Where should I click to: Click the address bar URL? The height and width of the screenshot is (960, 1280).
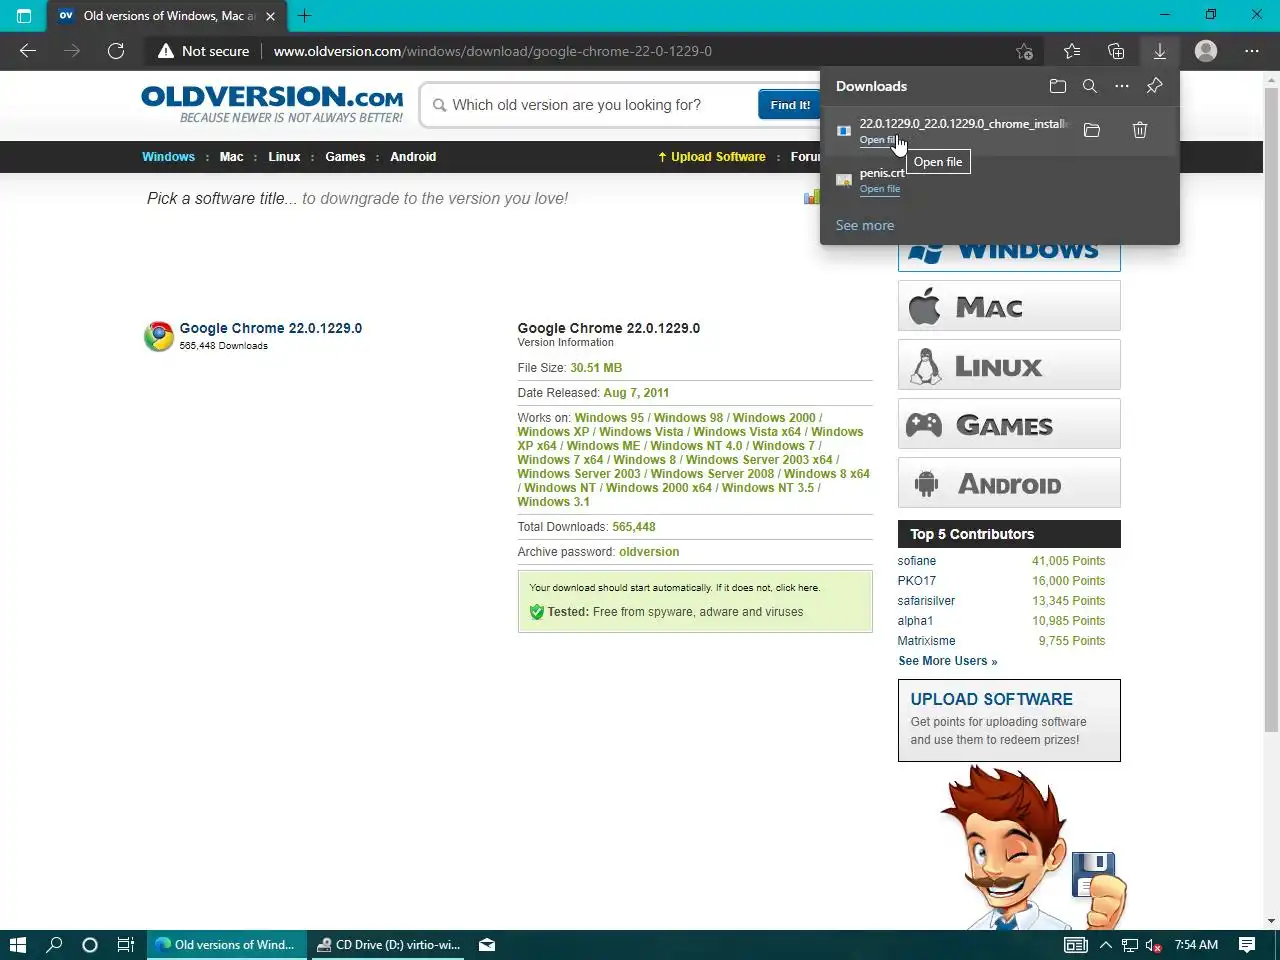[x=493, y=51]
